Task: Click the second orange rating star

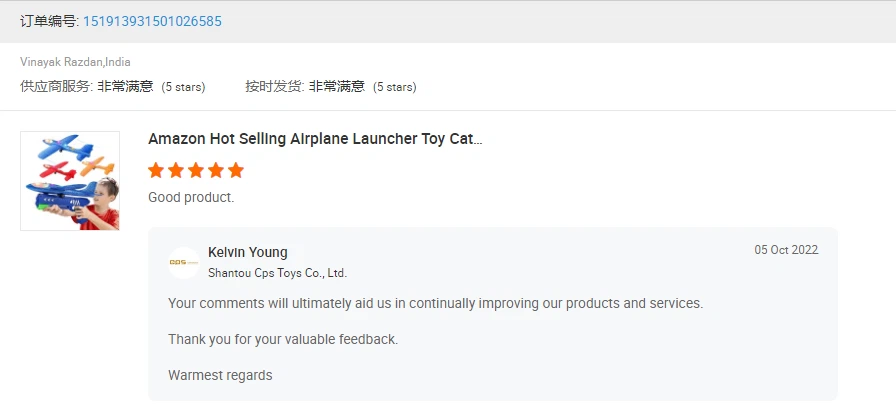Action: click(x=176, y=170)
